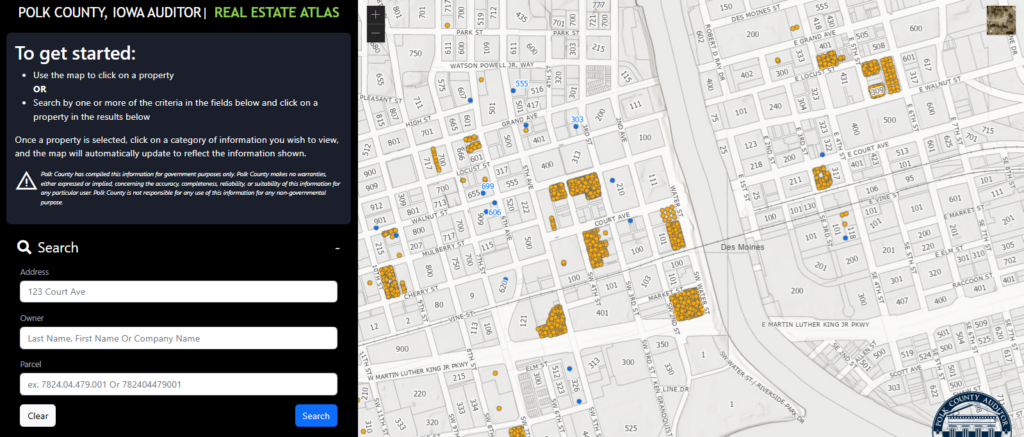The image size is (1024, 437).
Task: Zoom out of the map
Action: pos(375,33)
